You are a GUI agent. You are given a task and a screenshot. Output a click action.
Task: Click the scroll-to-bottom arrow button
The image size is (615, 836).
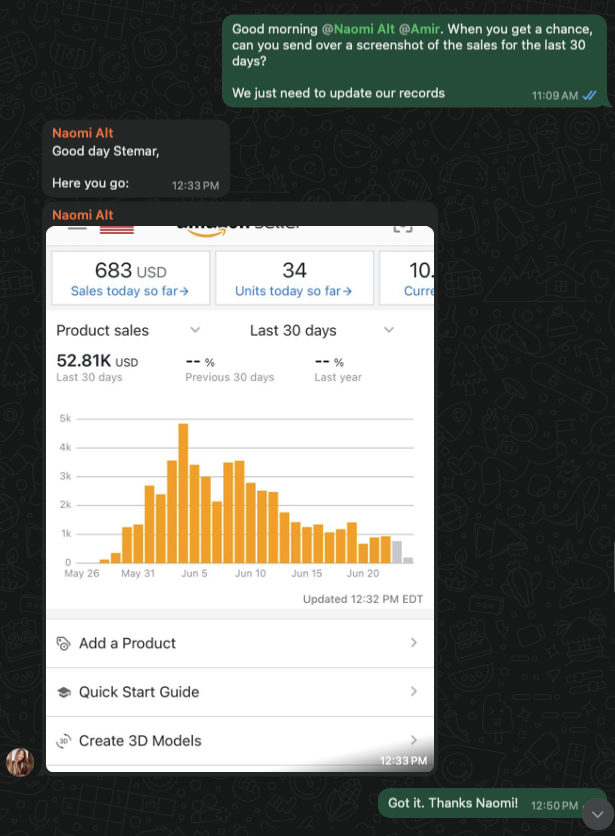pos(596,813)
